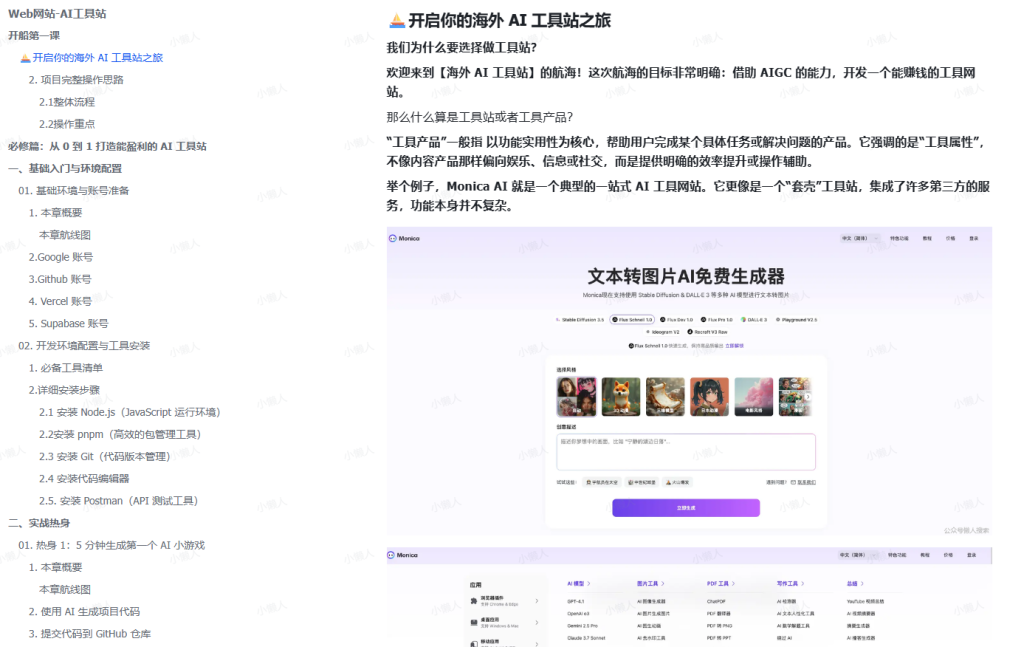Image resolution: width=1024 pixels, height=647 pixels.
Task: Click the 开船第一课 outline heading
Action: (x=34, y=36)
